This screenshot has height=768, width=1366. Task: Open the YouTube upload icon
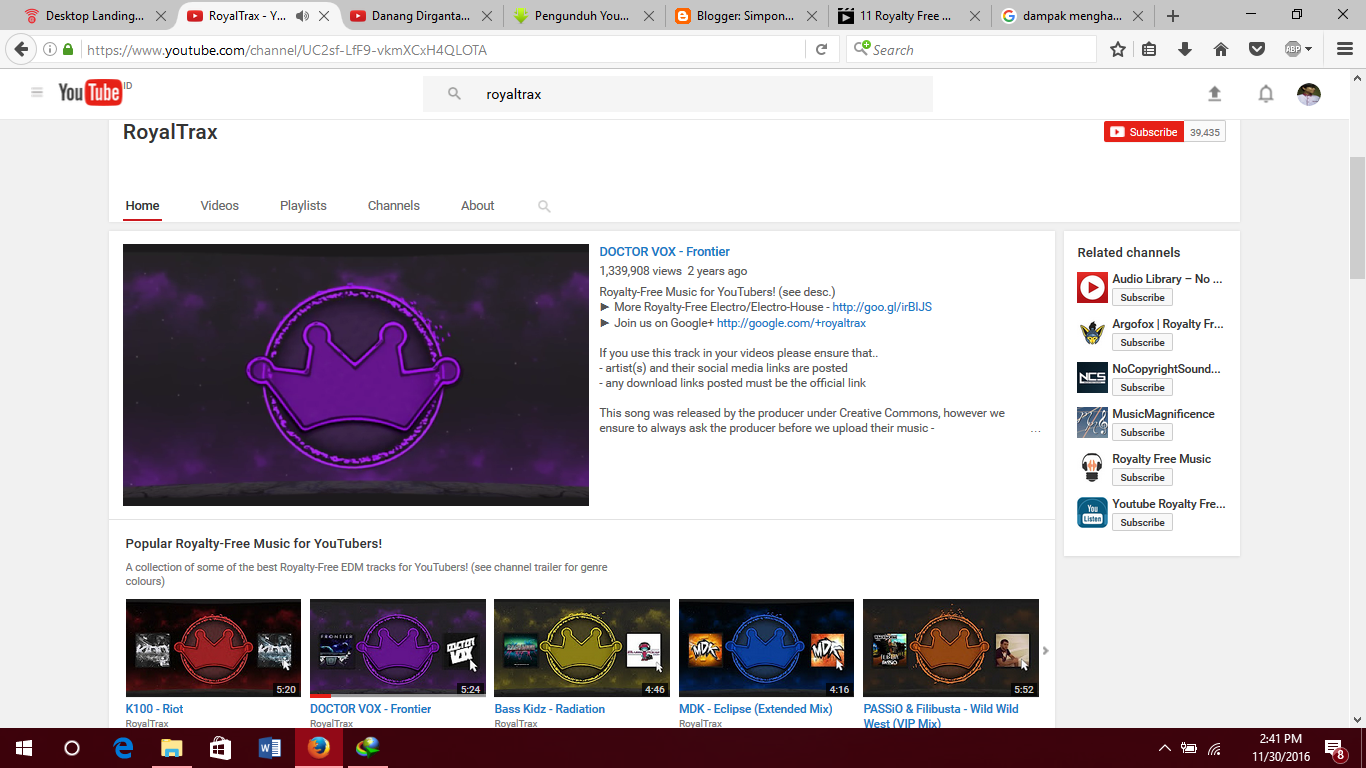click(1215, 94)
